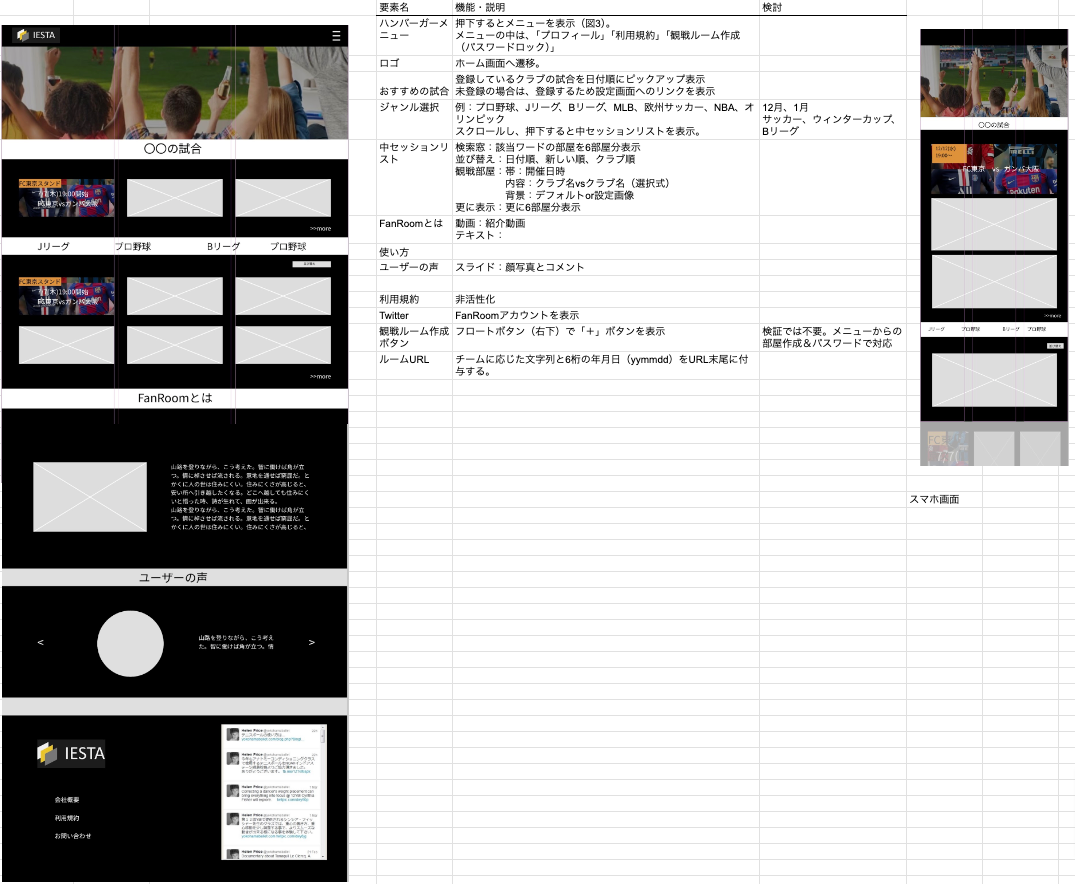Click the IESTA logo in the top header
Image resolution: width=1075 pixels, height=884 pixels.
(x=36, y=35)
